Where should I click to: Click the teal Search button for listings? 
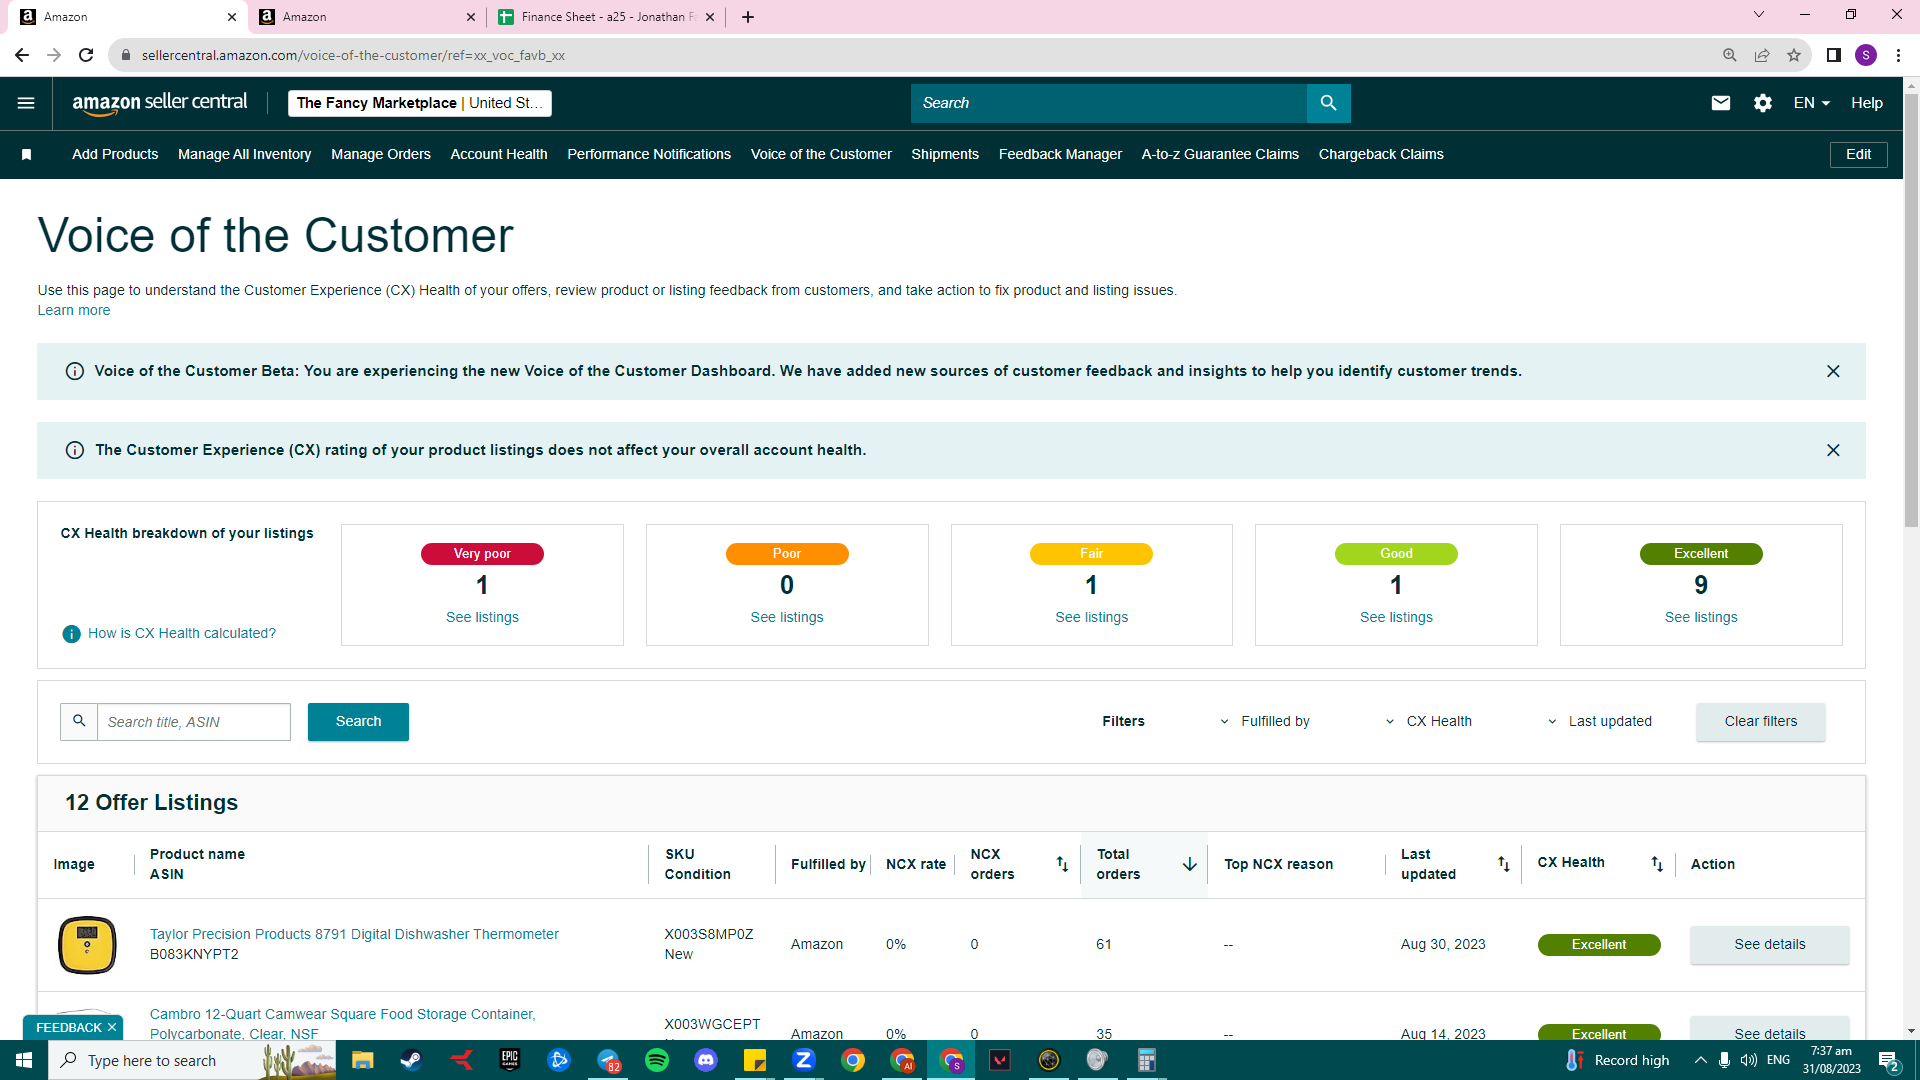(358, 722)
